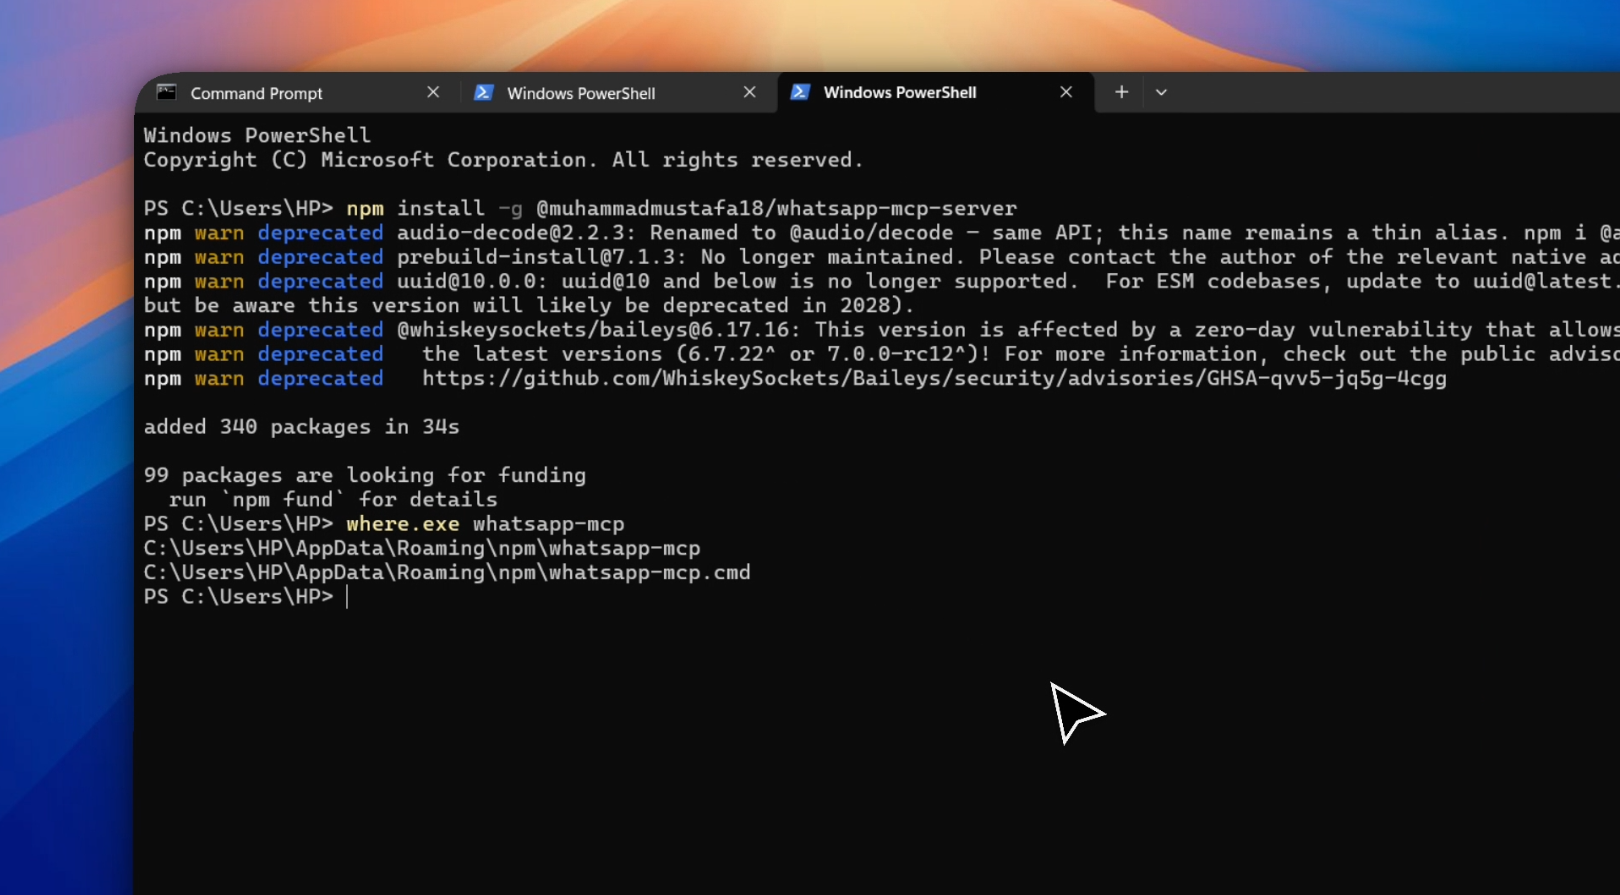
Task: Click the PowerShell icon on the middle tab
Action: (483, 92)
